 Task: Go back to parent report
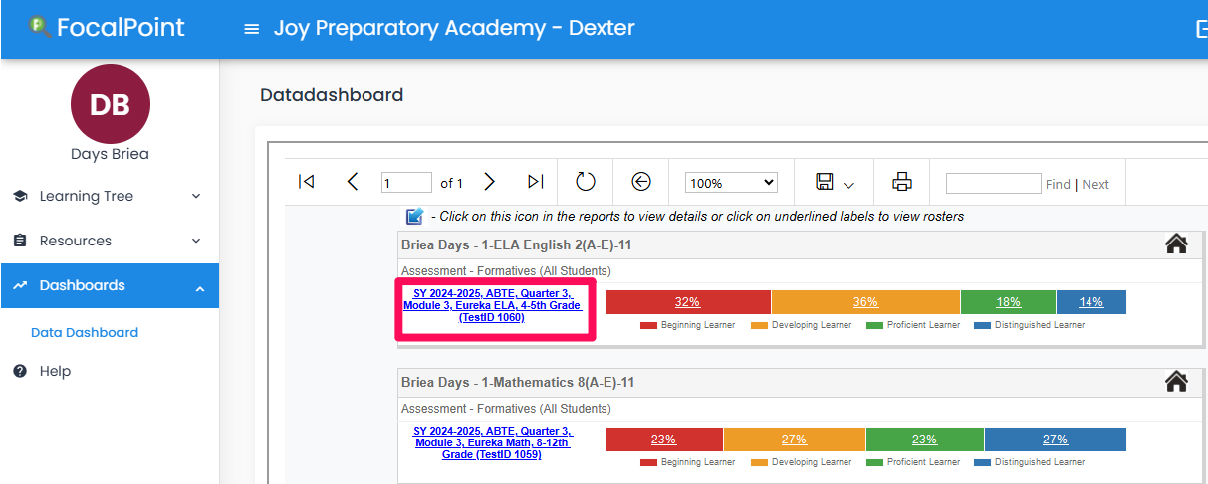pyautogui.click(x=641, y=182)
